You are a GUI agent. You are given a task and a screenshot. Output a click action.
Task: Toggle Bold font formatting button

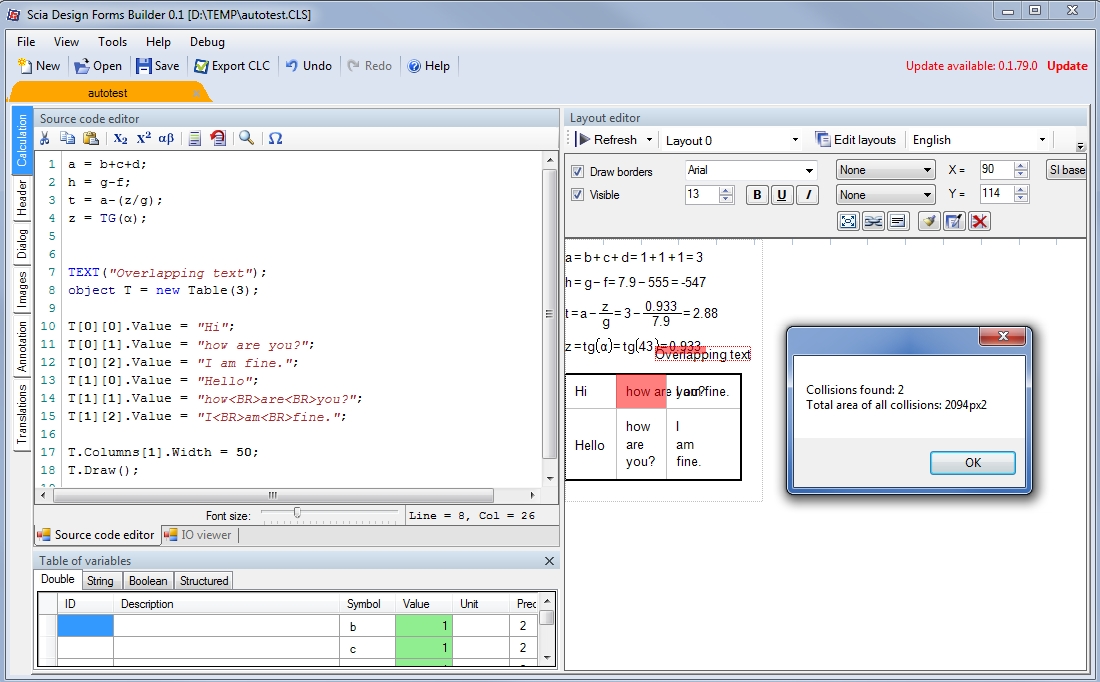point(757,195)
